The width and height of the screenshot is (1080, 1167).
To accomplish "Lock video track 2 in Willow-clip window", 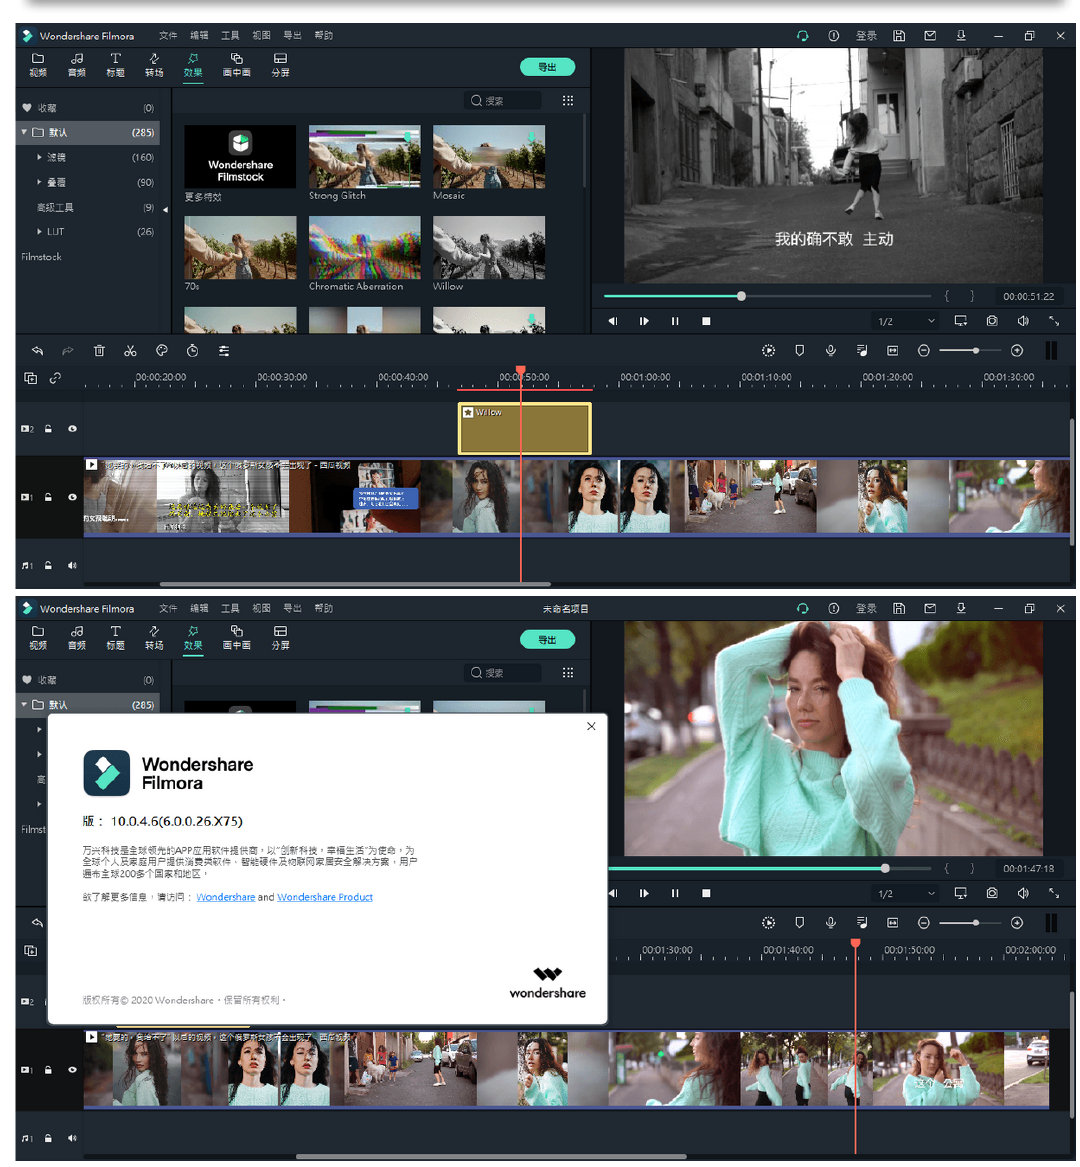I will point(48,429).
